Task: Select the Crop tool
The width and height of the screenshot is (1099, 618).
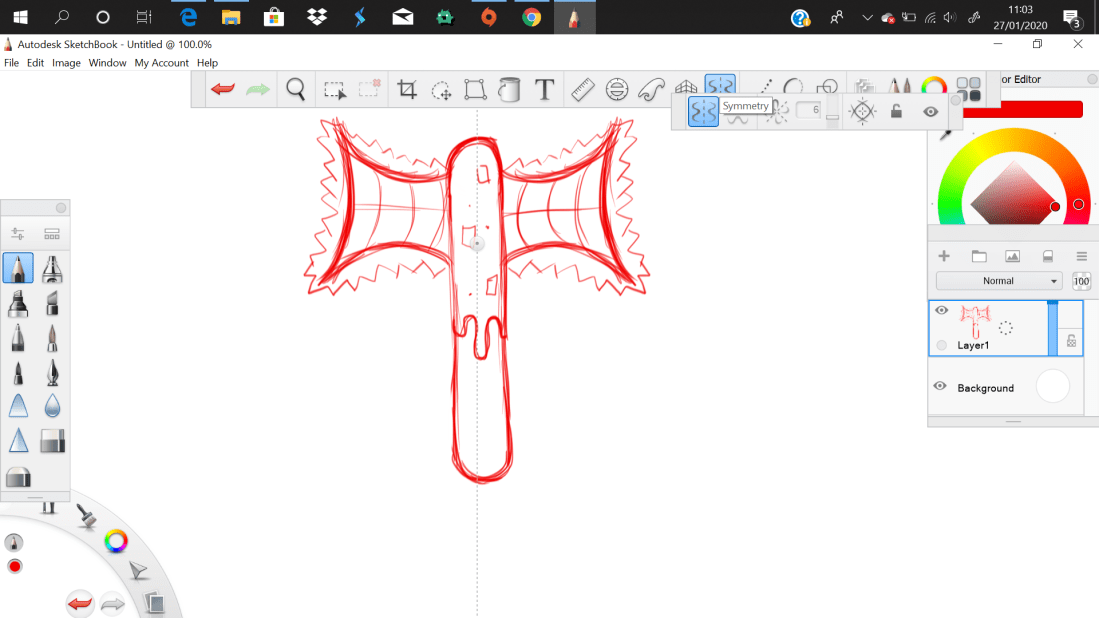Action: tap(407, 89)
